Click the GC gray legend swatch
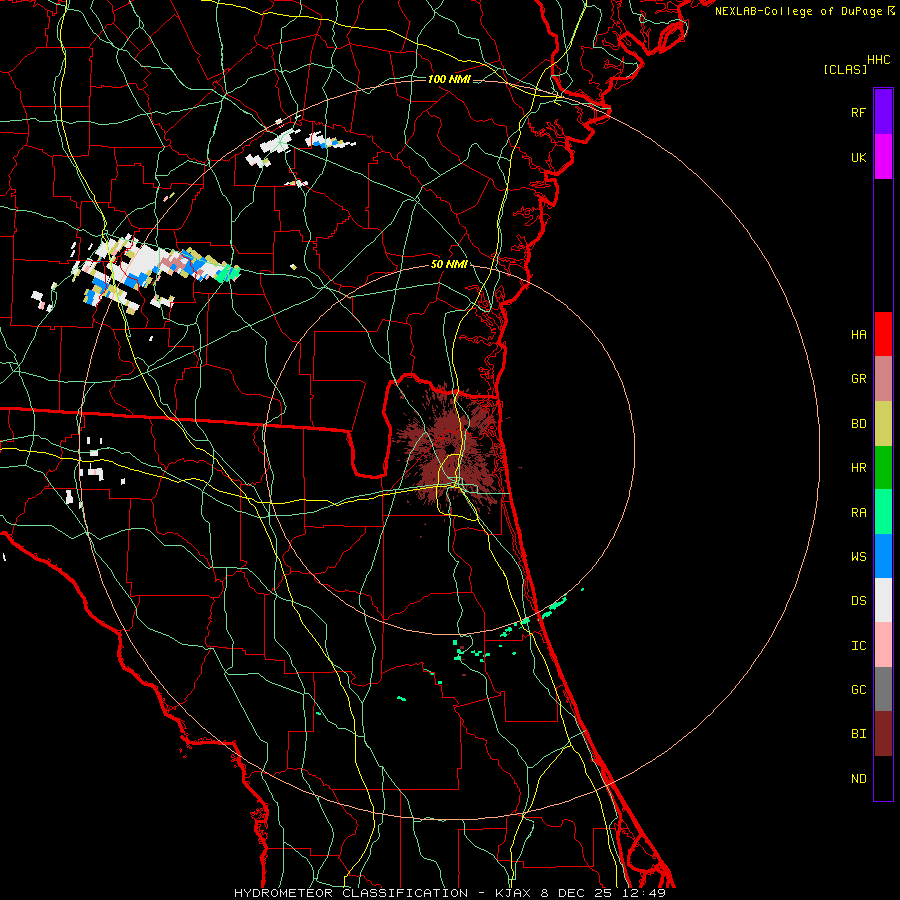 [883, 689]
